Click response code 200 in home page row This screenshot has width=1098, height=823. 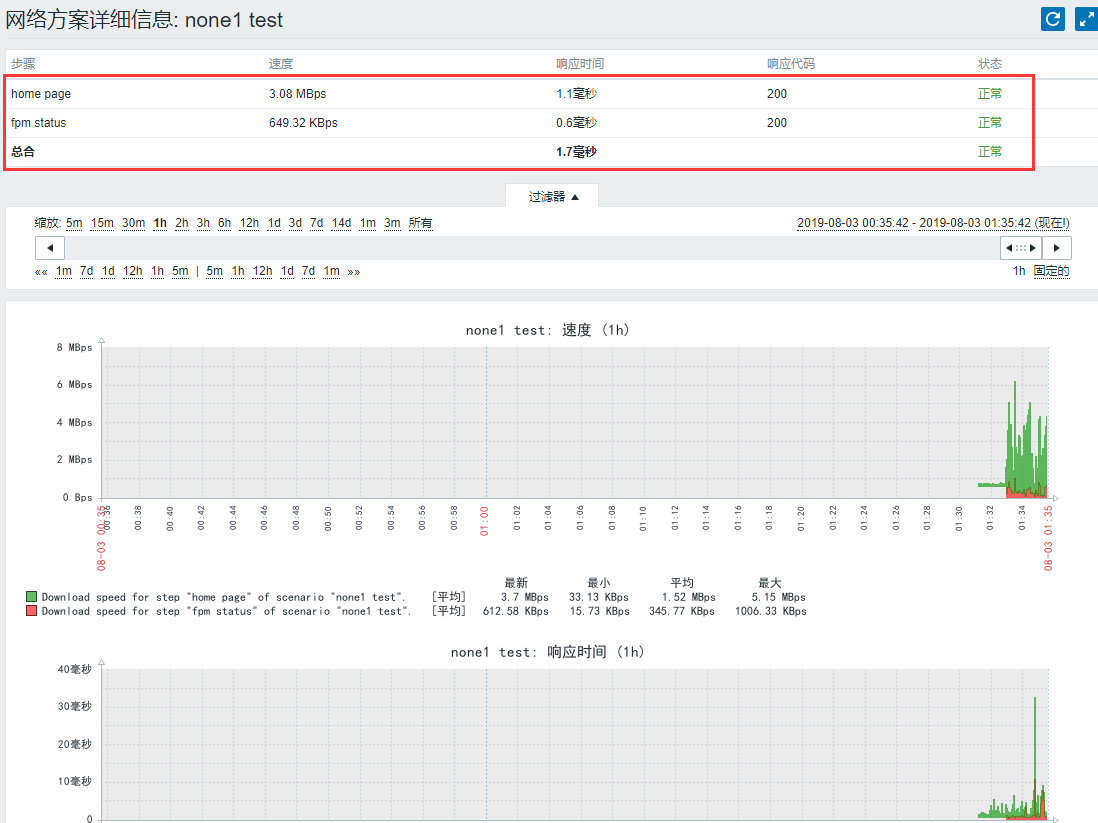click(777, 94)
